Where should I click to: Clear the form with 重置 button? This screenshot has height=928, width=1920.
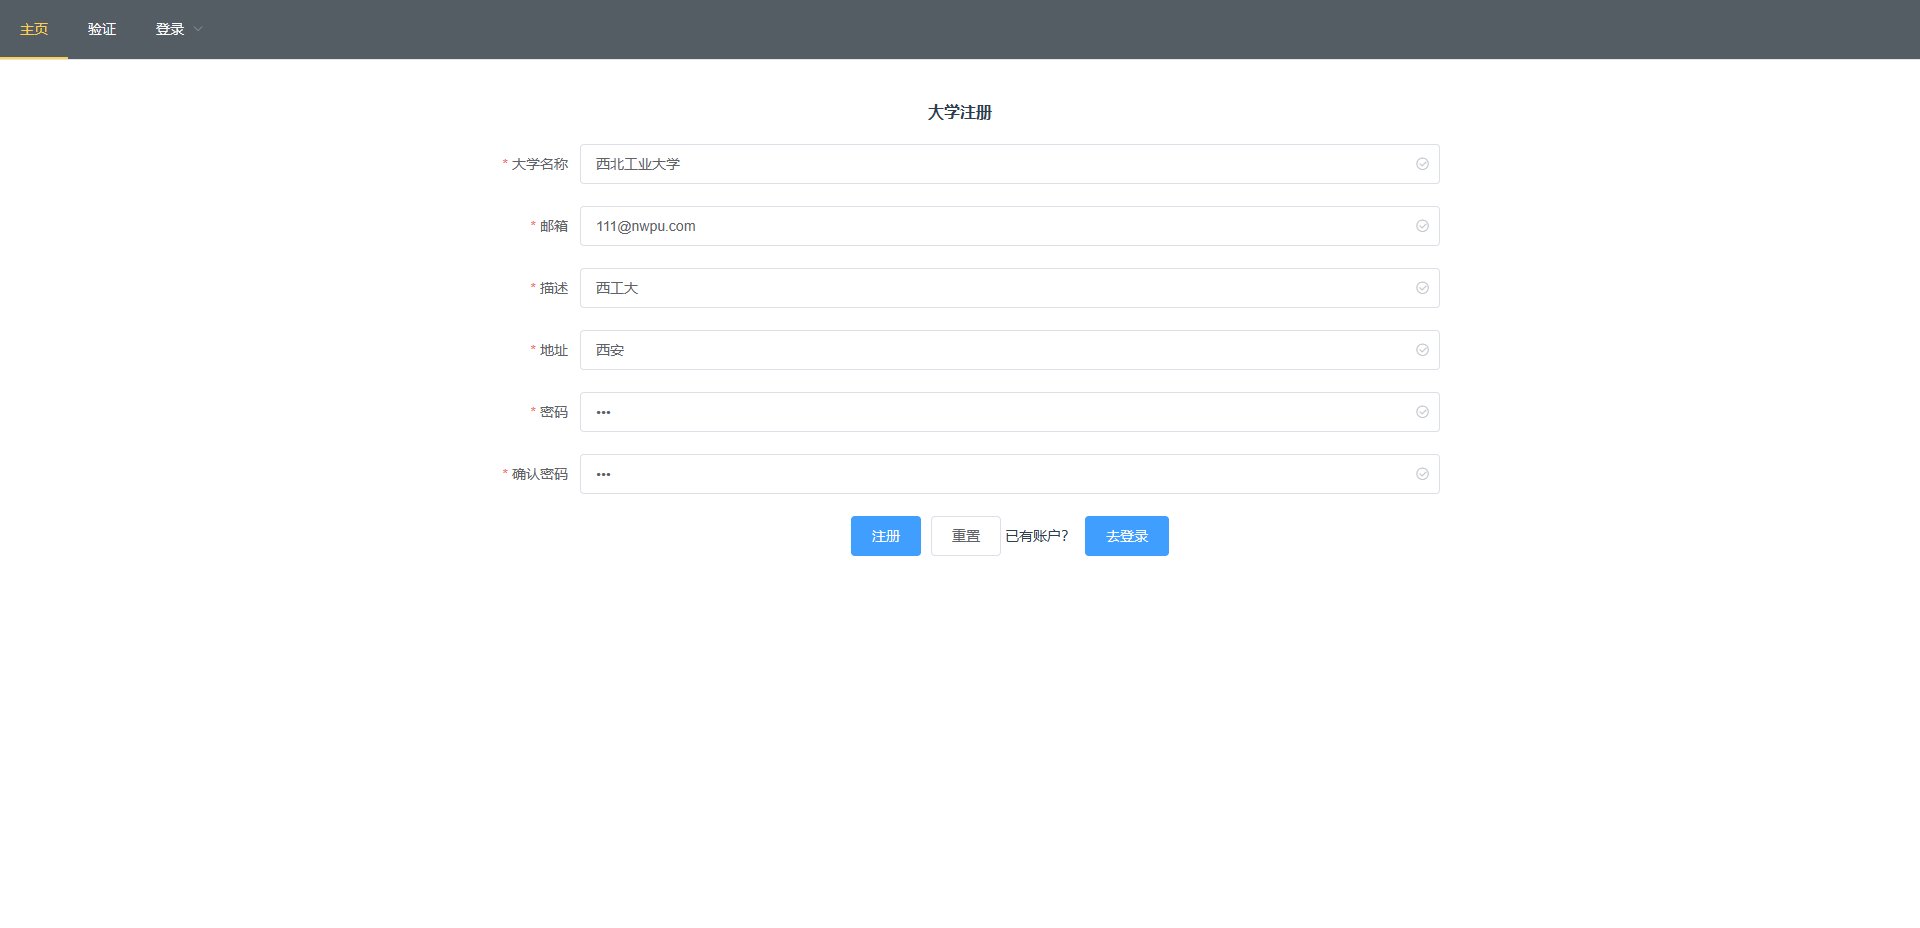pyautogui.click(x=966, y=536)
